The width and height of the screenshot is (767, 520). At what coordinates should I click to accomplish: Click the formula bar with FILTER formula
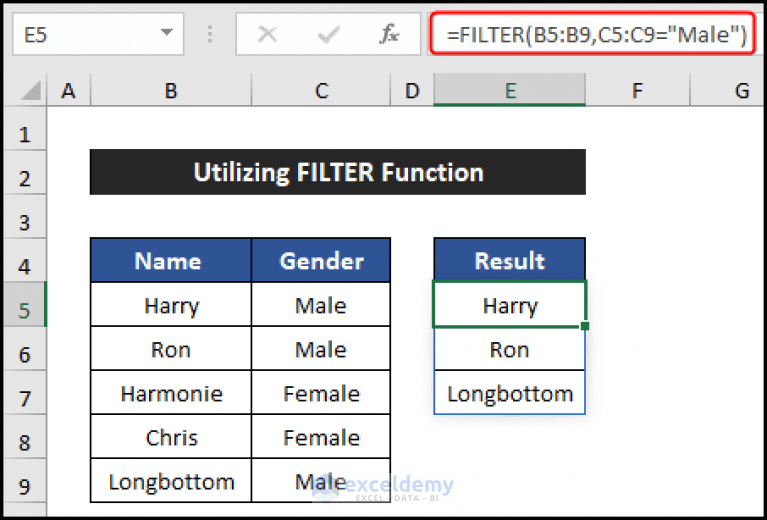tap(592, 34)
